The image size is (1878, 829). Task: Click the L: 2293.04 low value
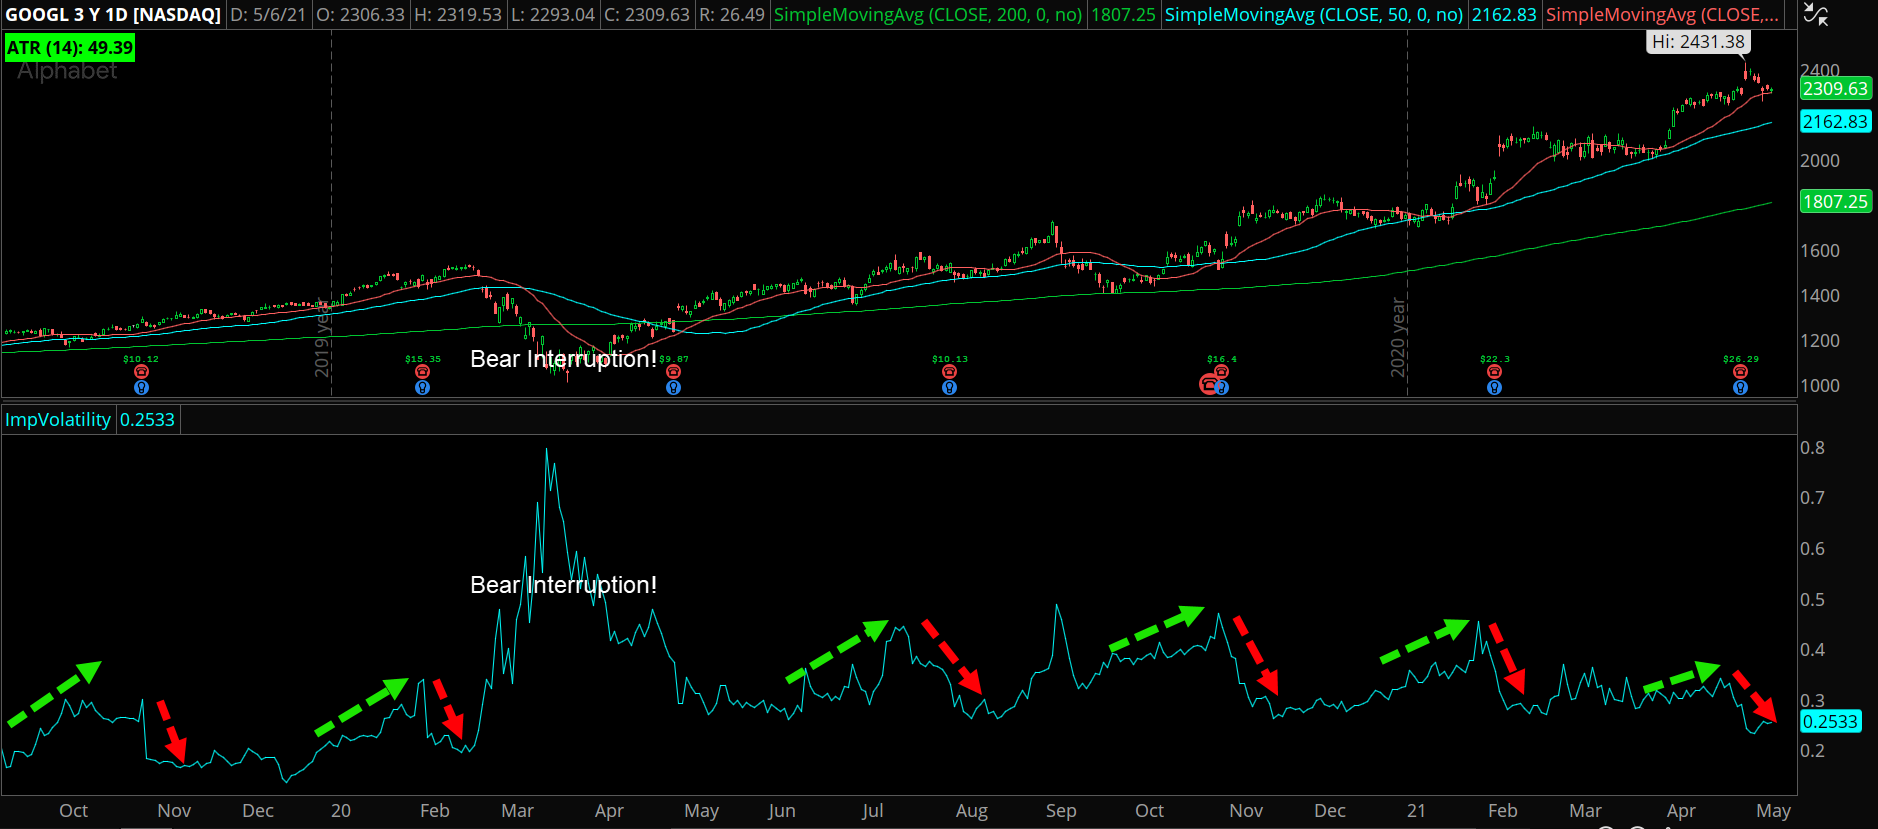click(x=553, y=15)
